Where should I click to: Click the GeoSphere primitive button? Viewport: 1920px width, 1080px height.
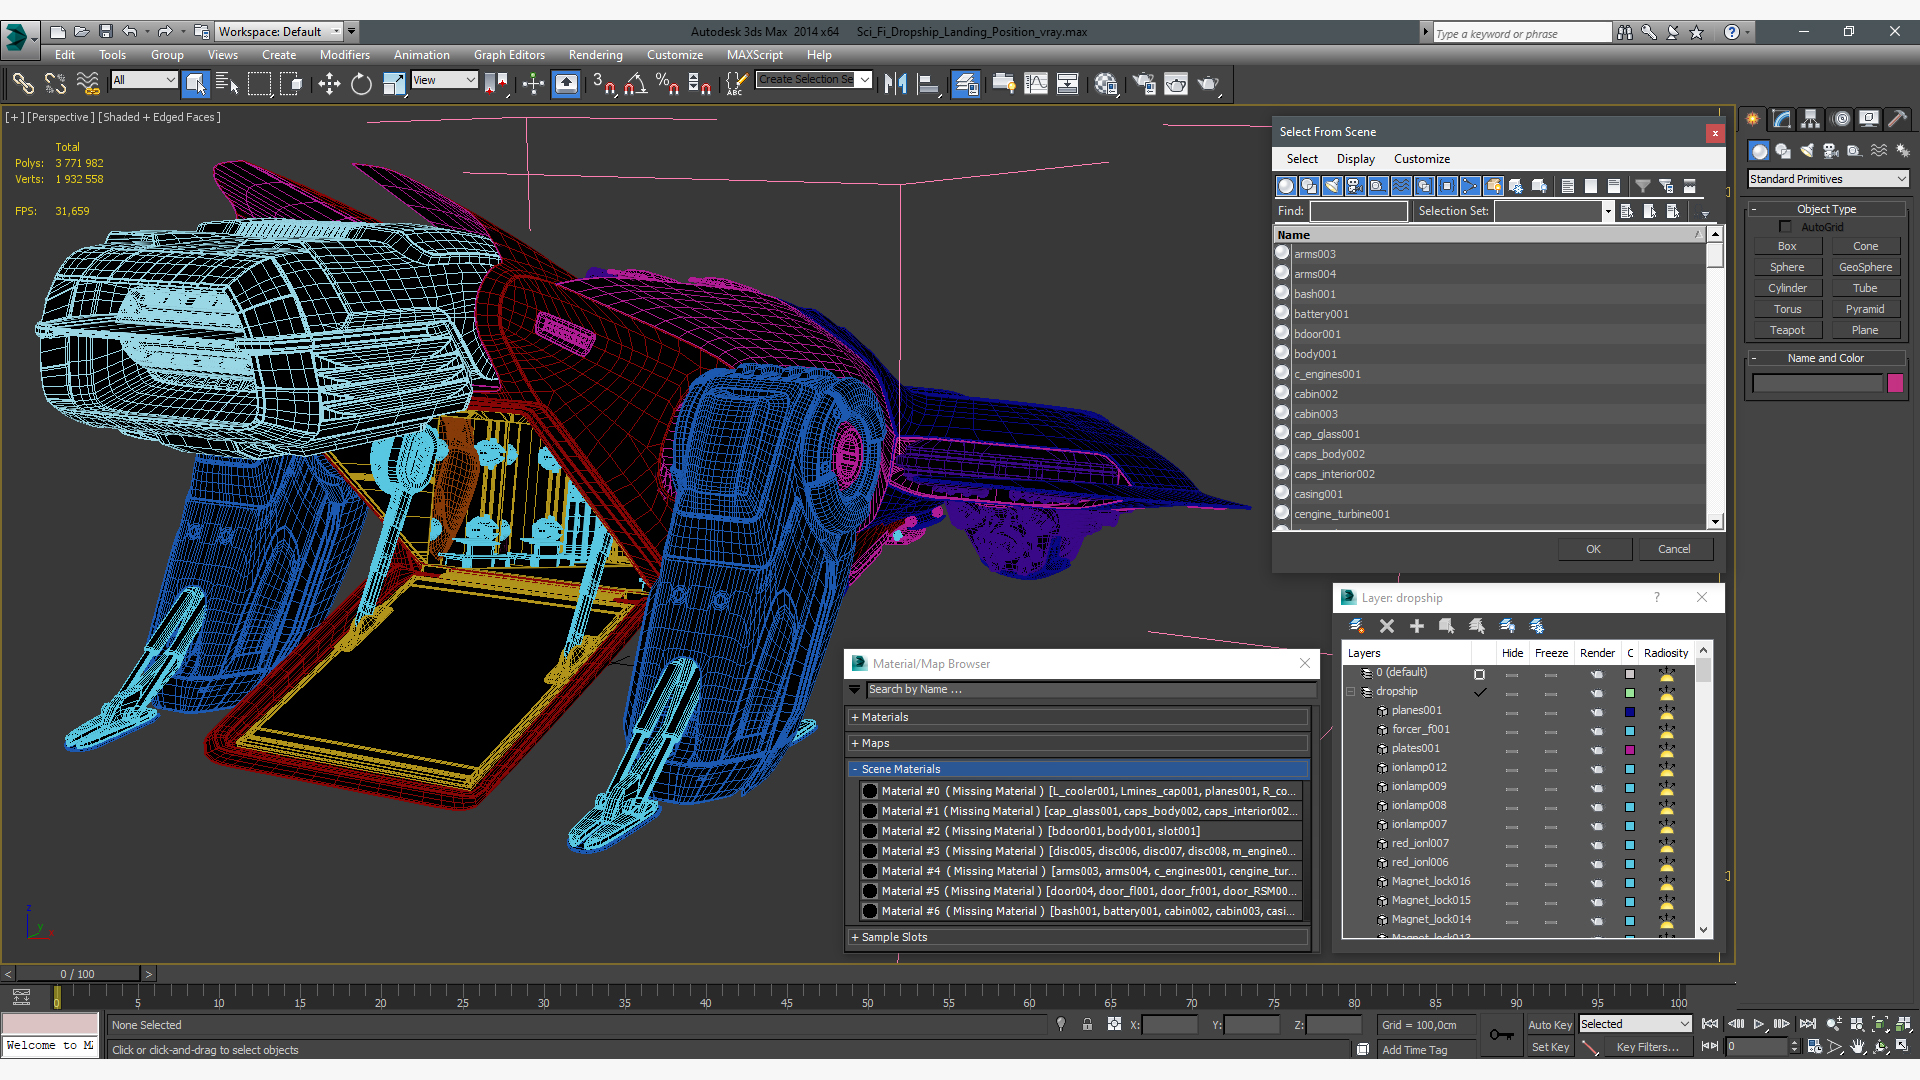1865,267
